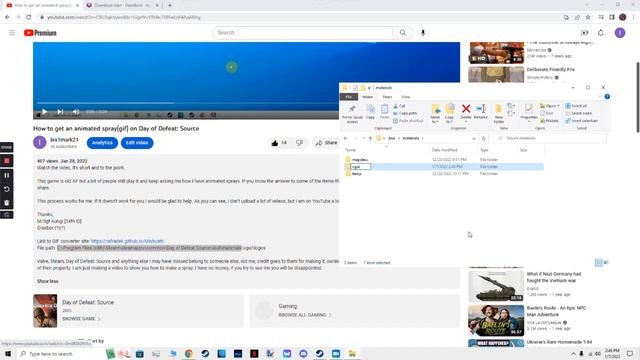Open Properties in Explorer ribbon
The height and width of the screenshot is (360, 640).
point(529,112)
